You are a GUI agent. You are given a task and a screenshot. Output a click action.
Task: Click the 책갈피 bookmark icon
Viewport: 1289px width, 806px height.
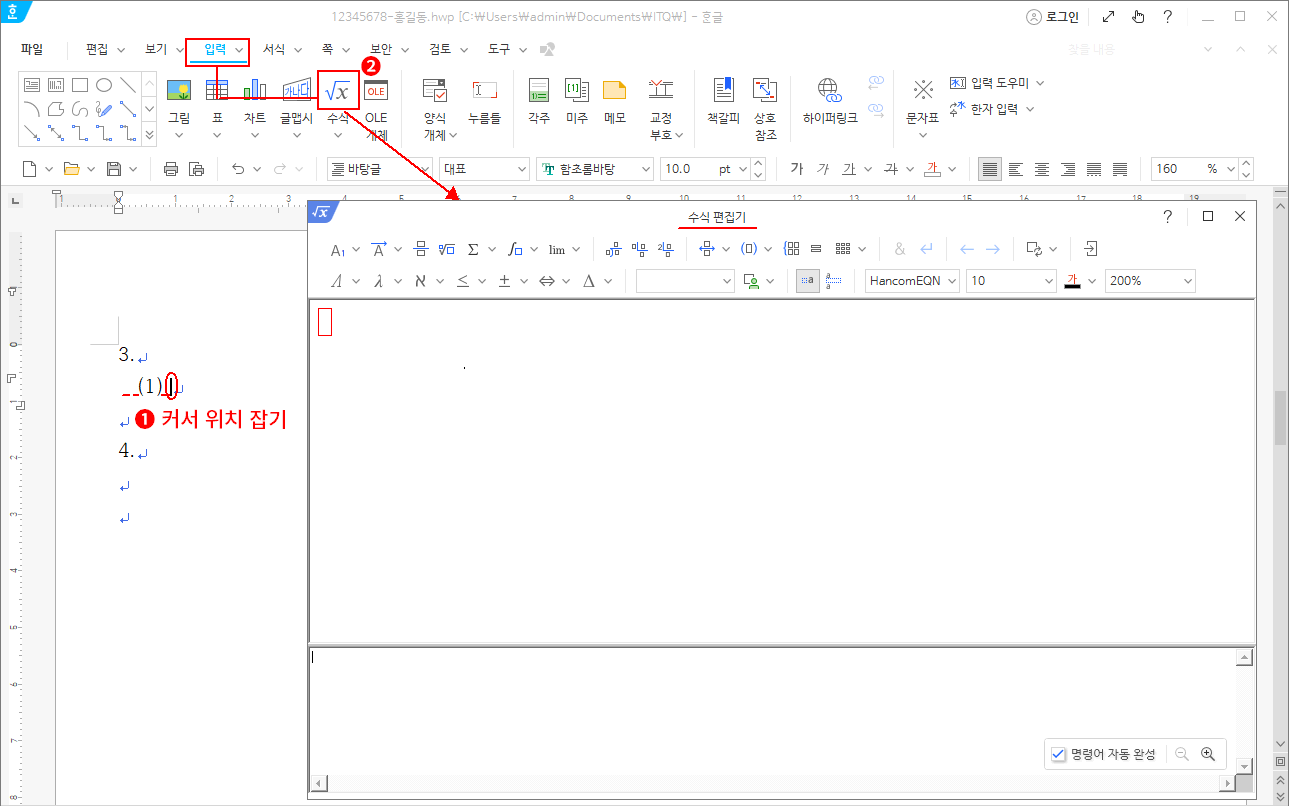click(x=723, y=91)
